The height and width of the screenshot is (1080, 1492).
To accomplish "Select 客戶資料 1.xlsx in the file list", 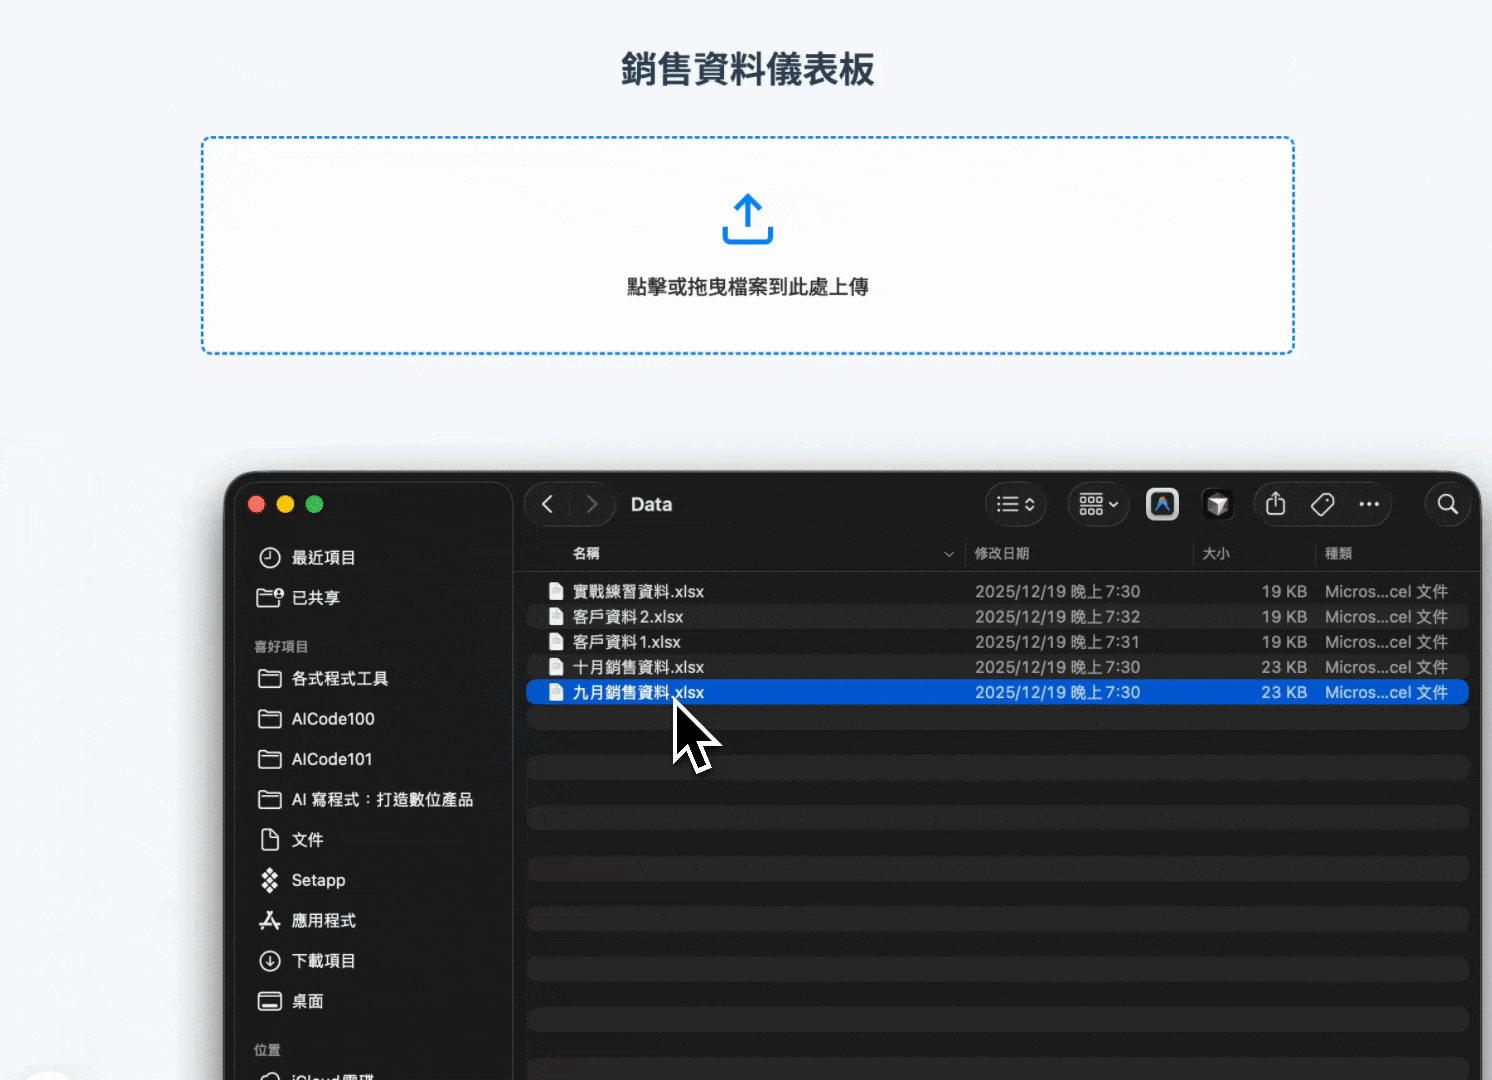I will 625,641.
